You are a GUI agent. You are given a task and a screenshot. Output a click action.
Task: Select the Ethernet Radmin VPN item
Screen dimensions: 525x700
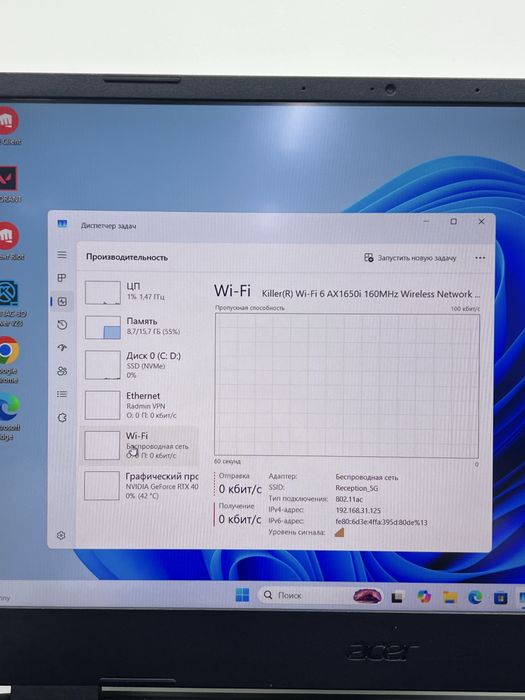(140, 405)
